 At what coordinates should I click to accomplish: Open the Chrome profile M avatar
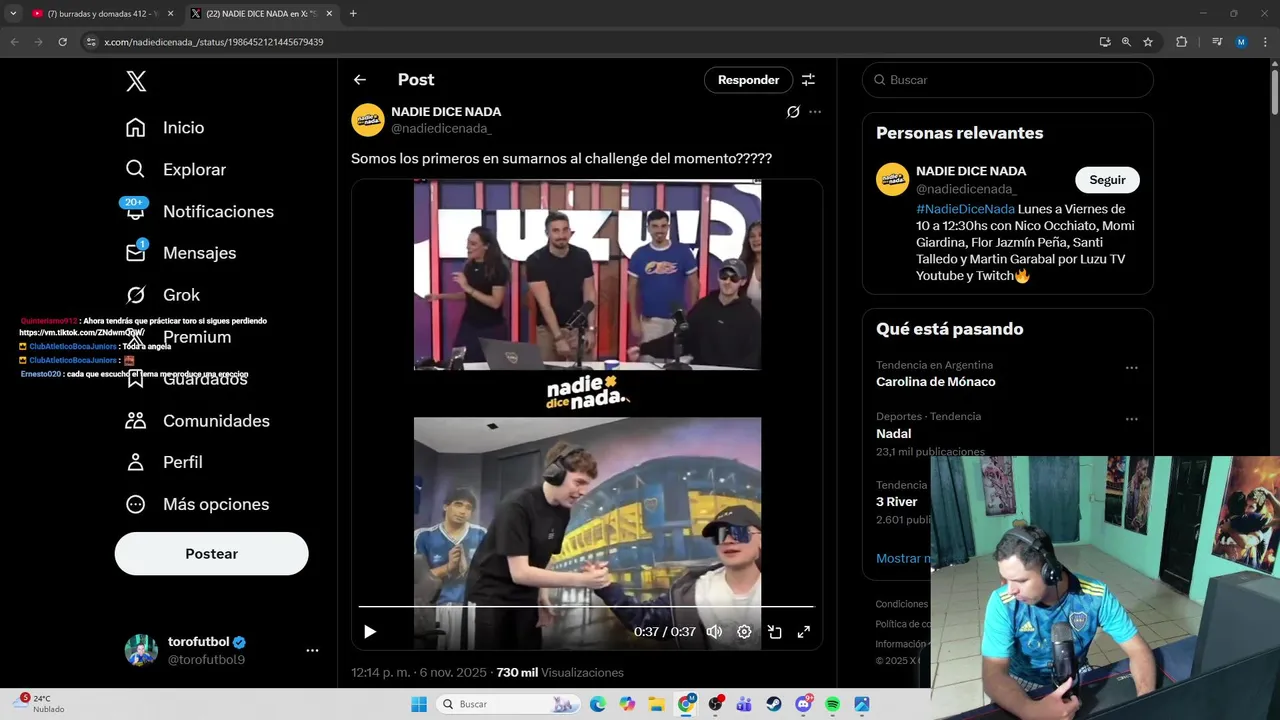click(x=1241, y=42)
